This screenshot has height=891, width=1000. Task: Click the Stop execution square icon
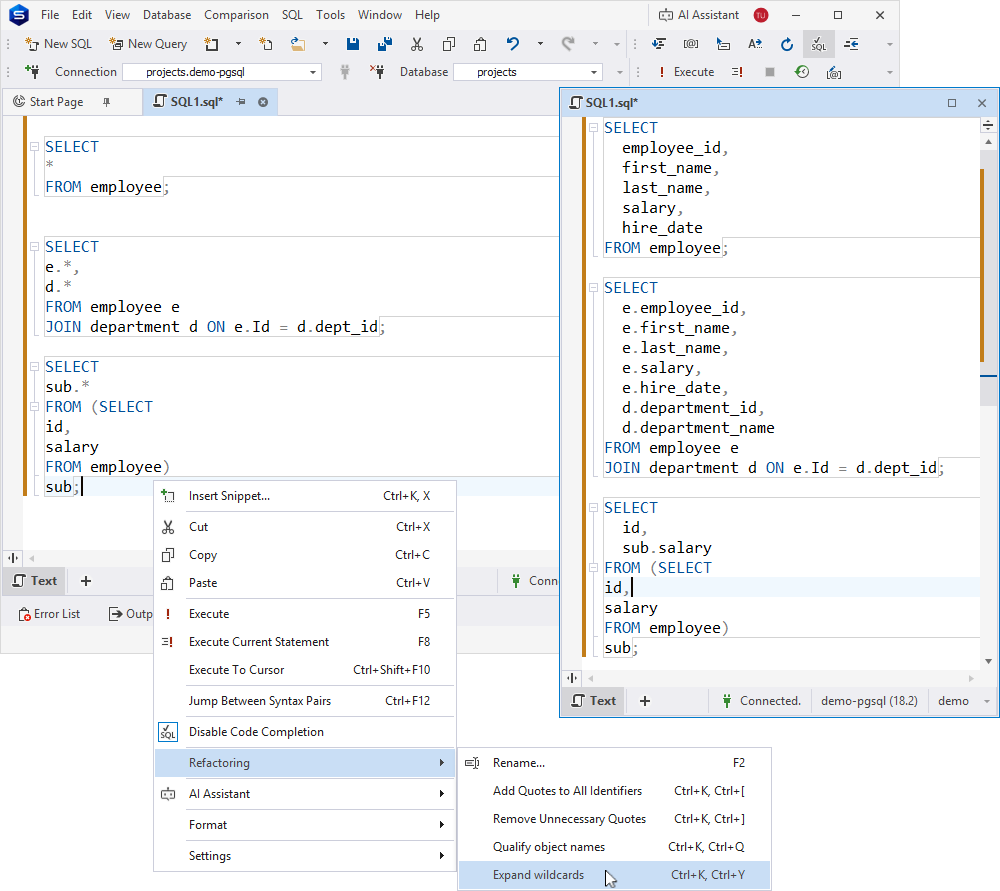click(770, 72)
